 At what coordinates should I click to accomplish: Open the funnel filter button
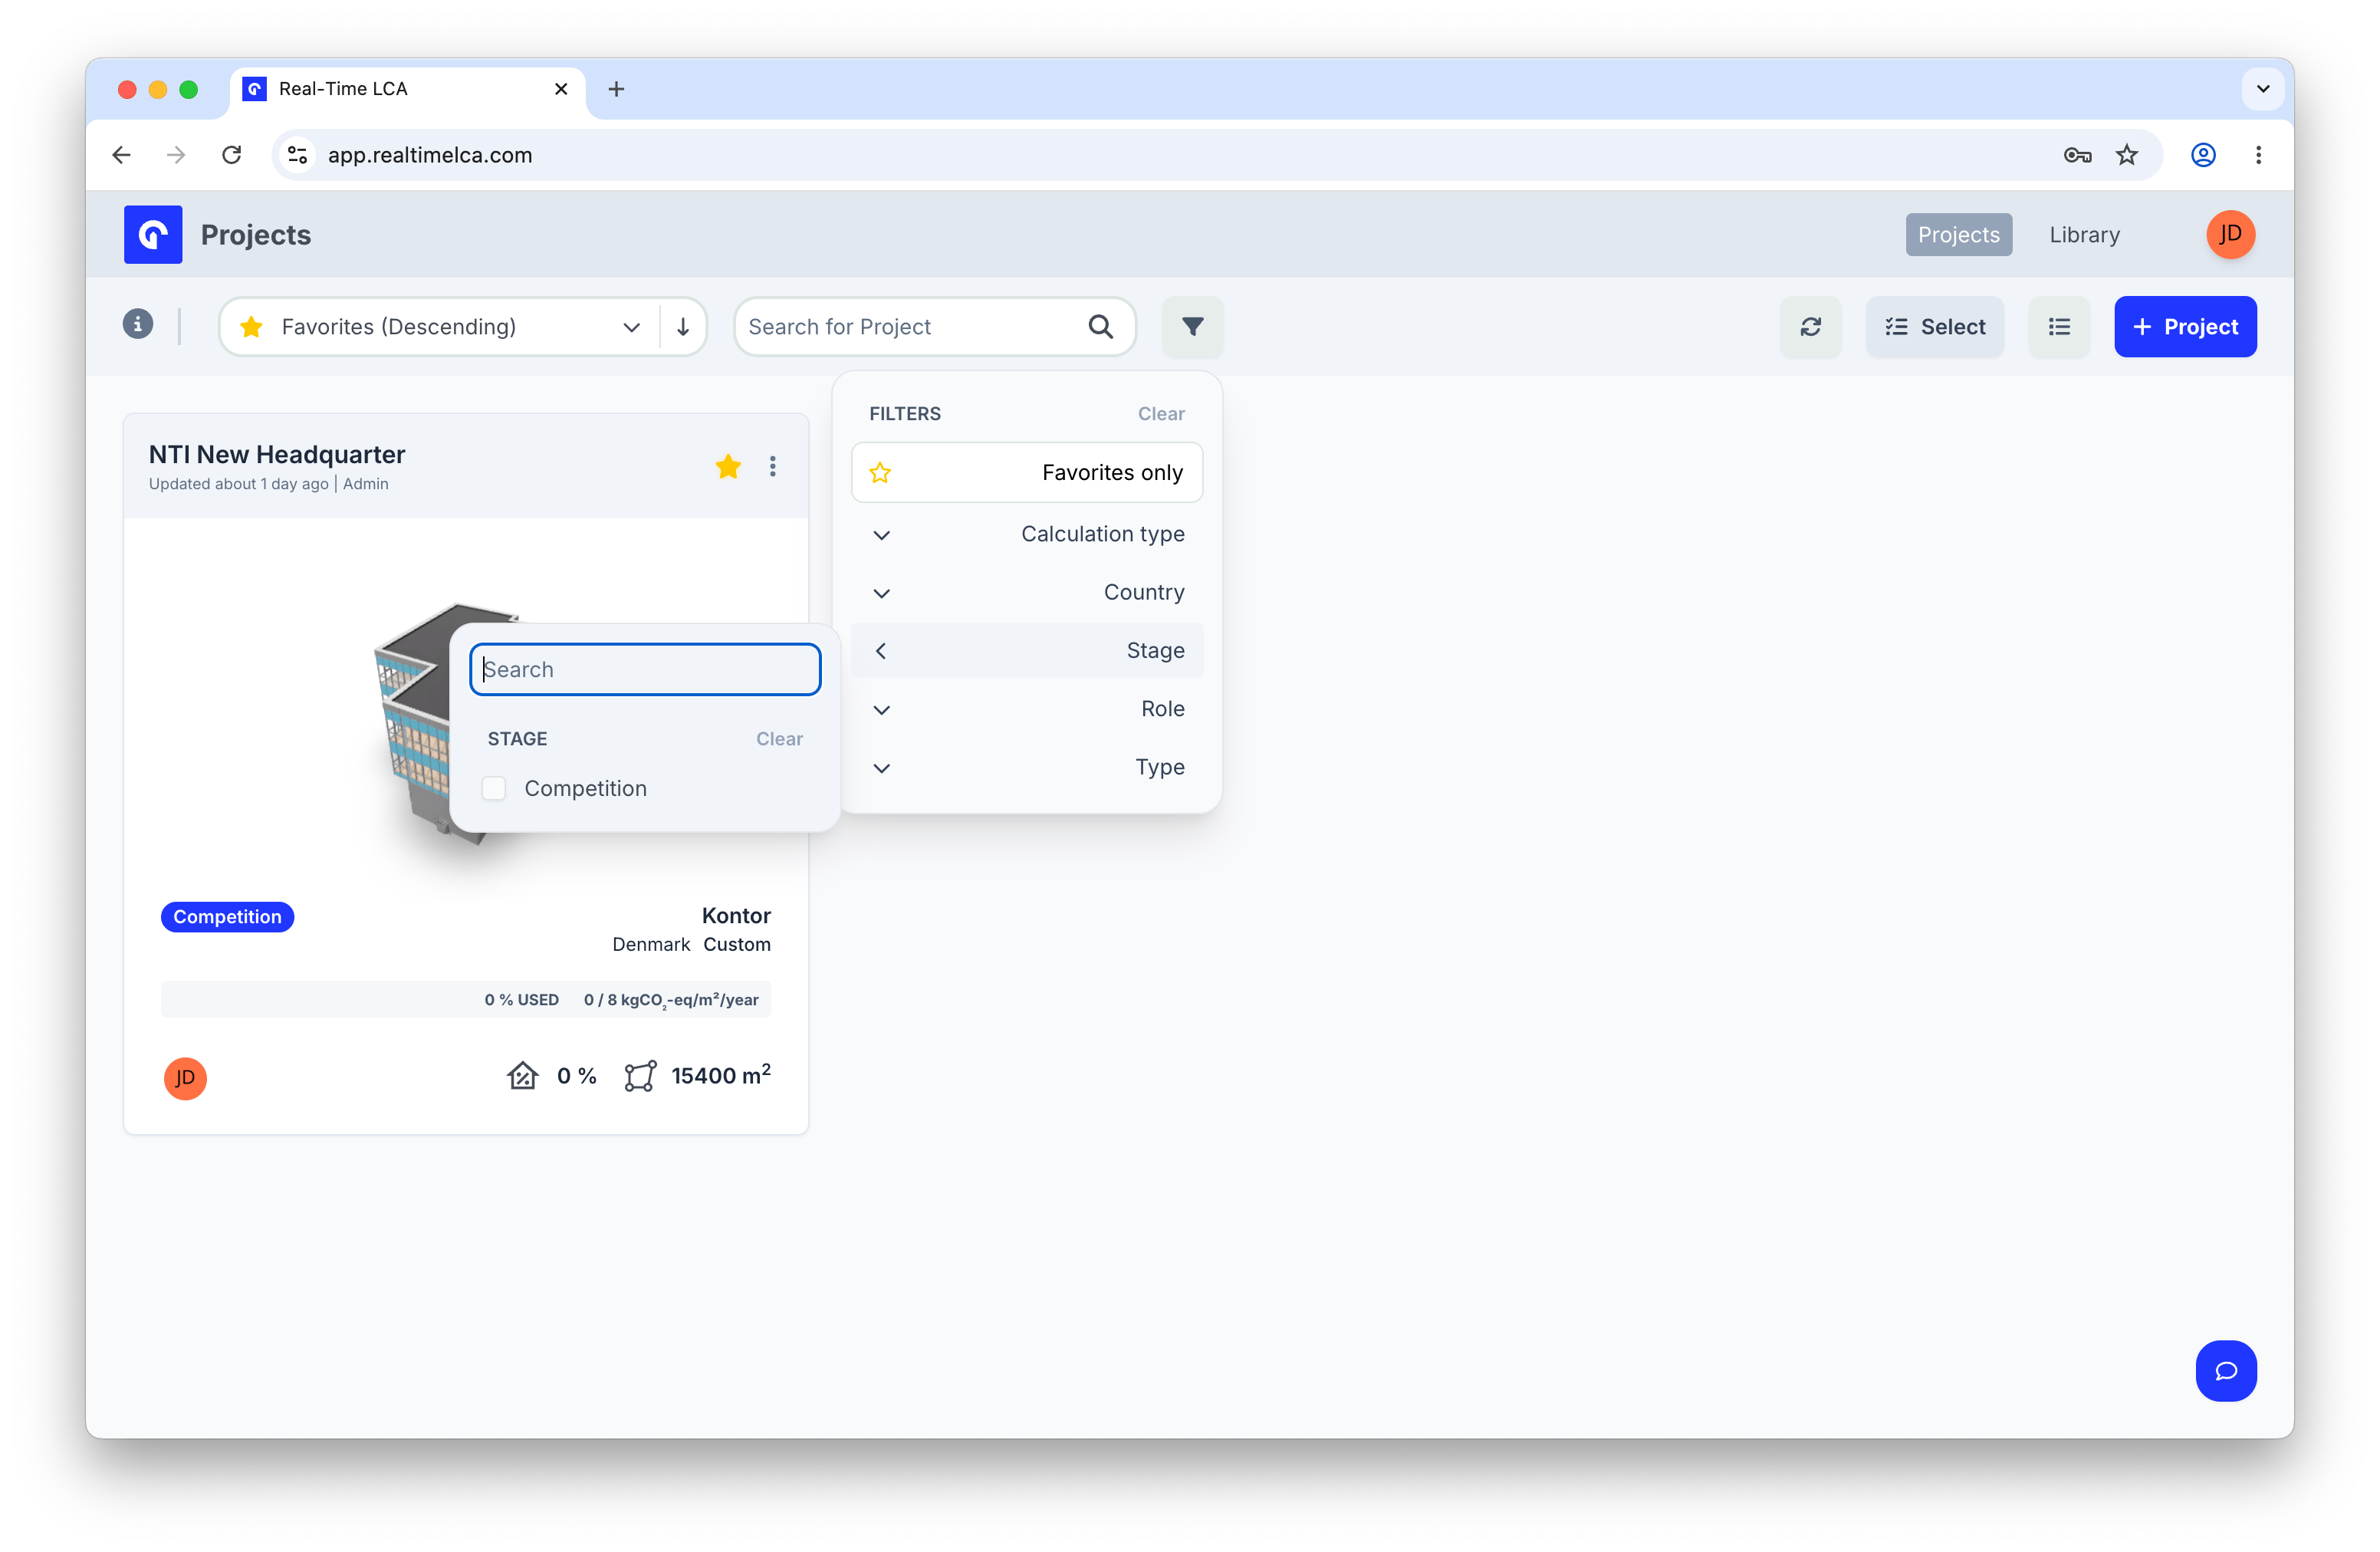[1192, 326]
